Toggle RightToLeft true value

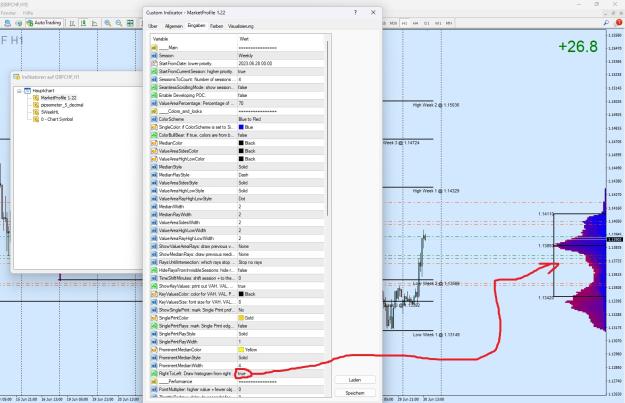point(281,374)
